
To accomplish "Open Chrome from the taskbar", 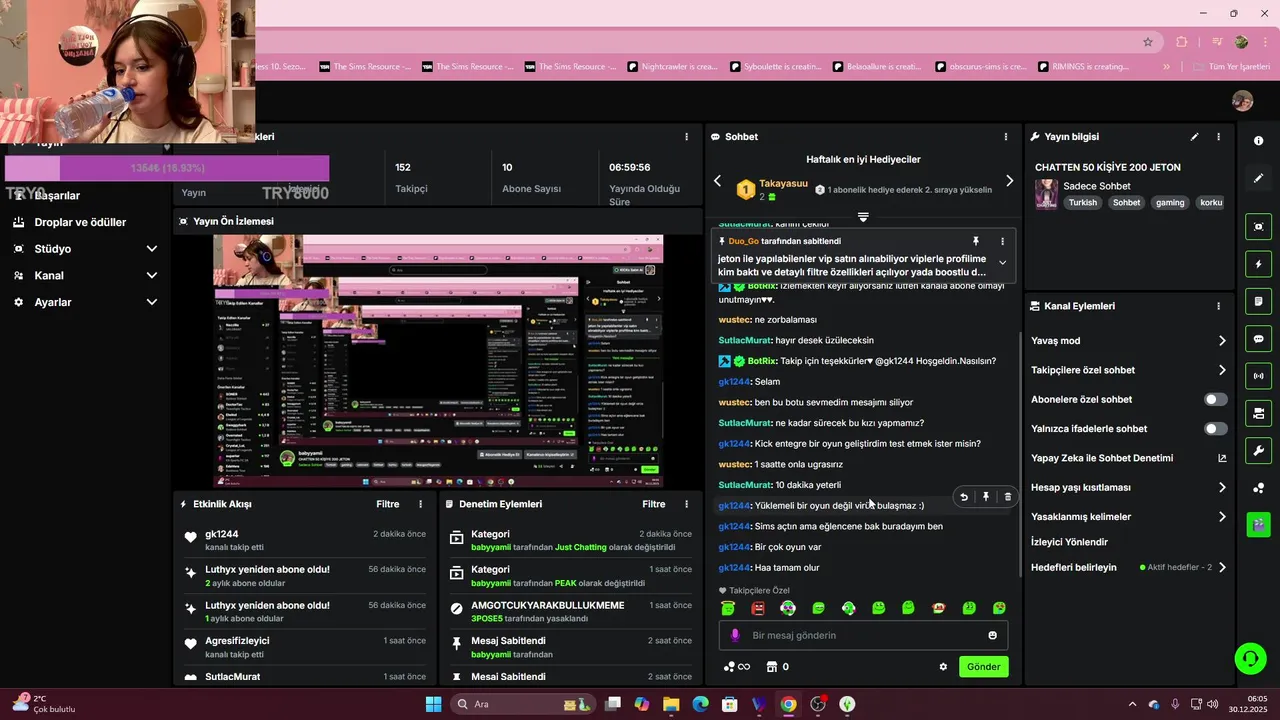I will click(788, 704).
